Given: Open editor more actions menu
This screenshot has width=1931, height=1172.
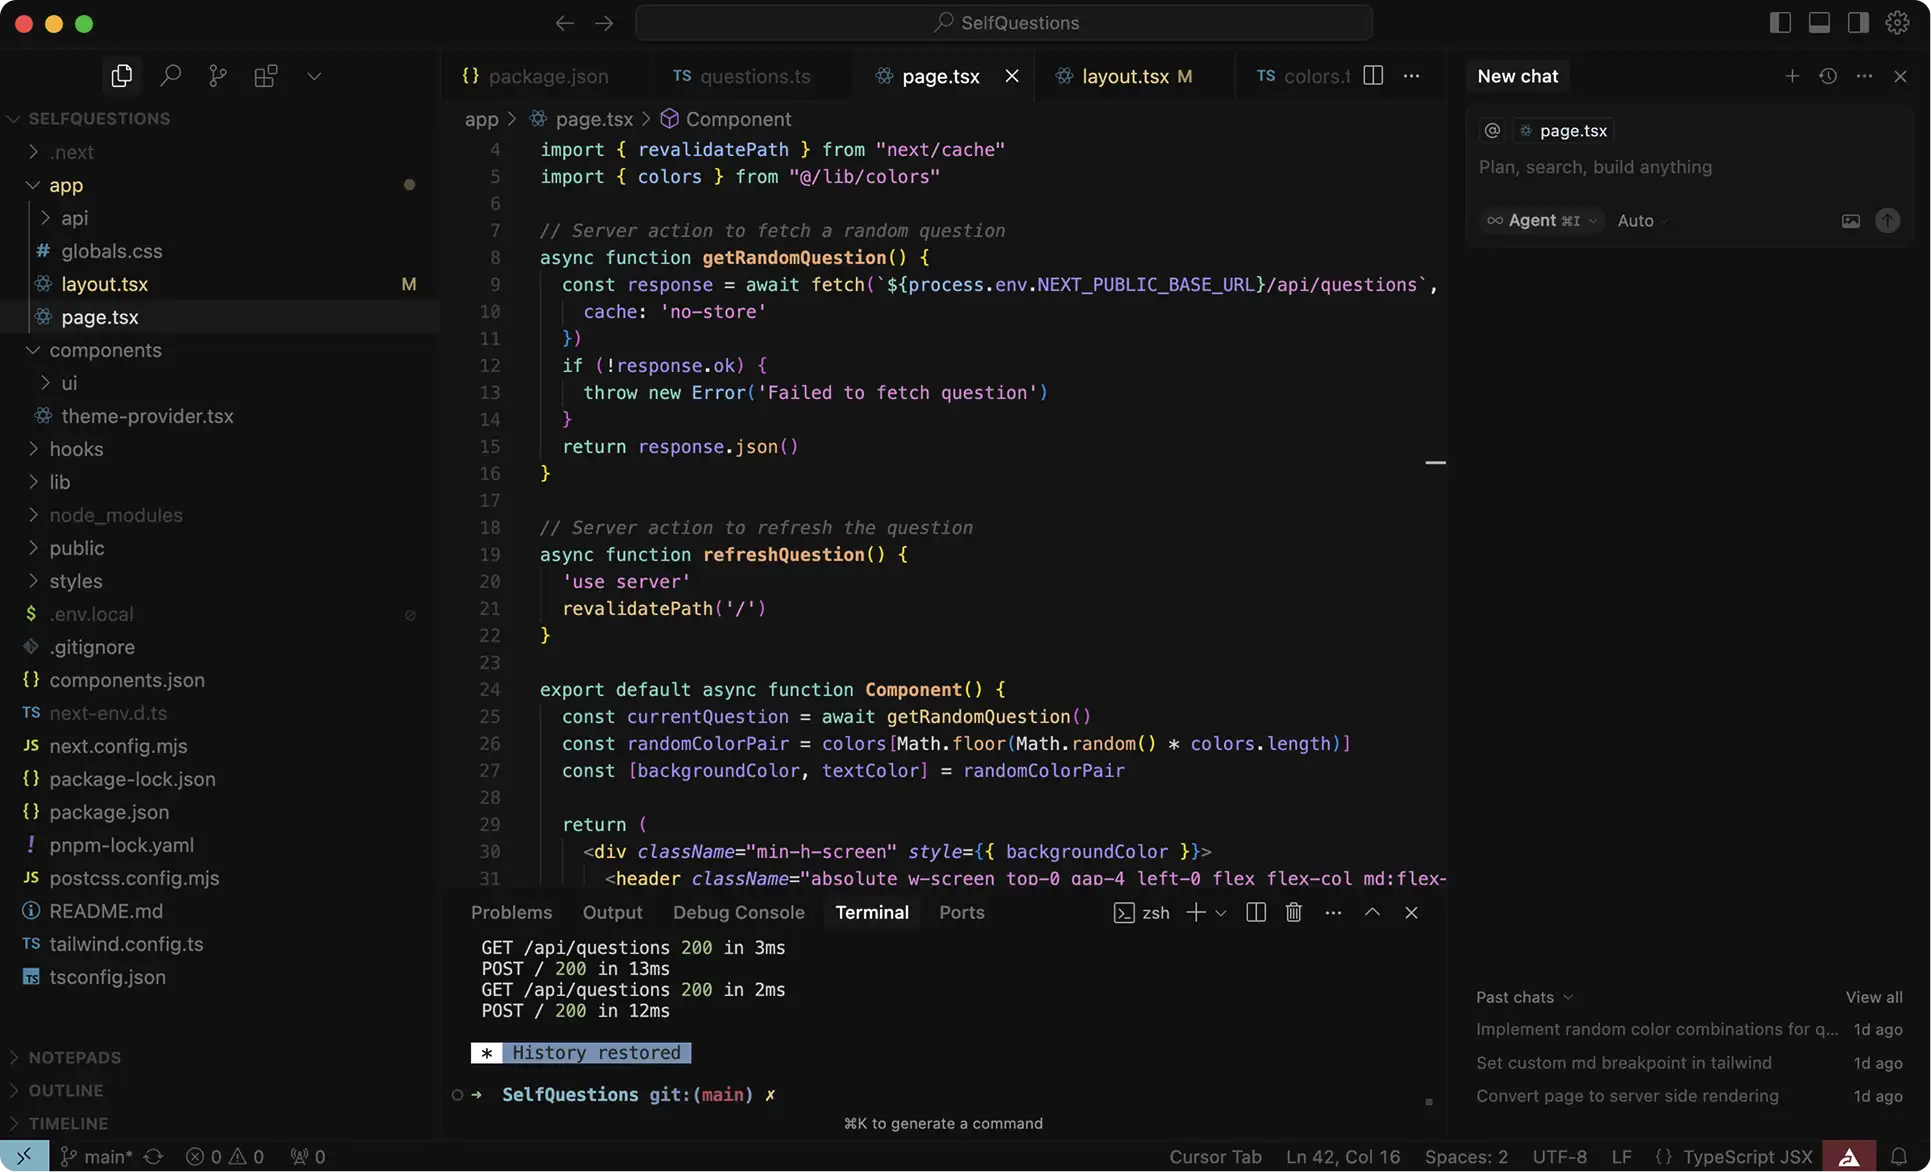Looking at the screenshot, I should (1411, 76).
